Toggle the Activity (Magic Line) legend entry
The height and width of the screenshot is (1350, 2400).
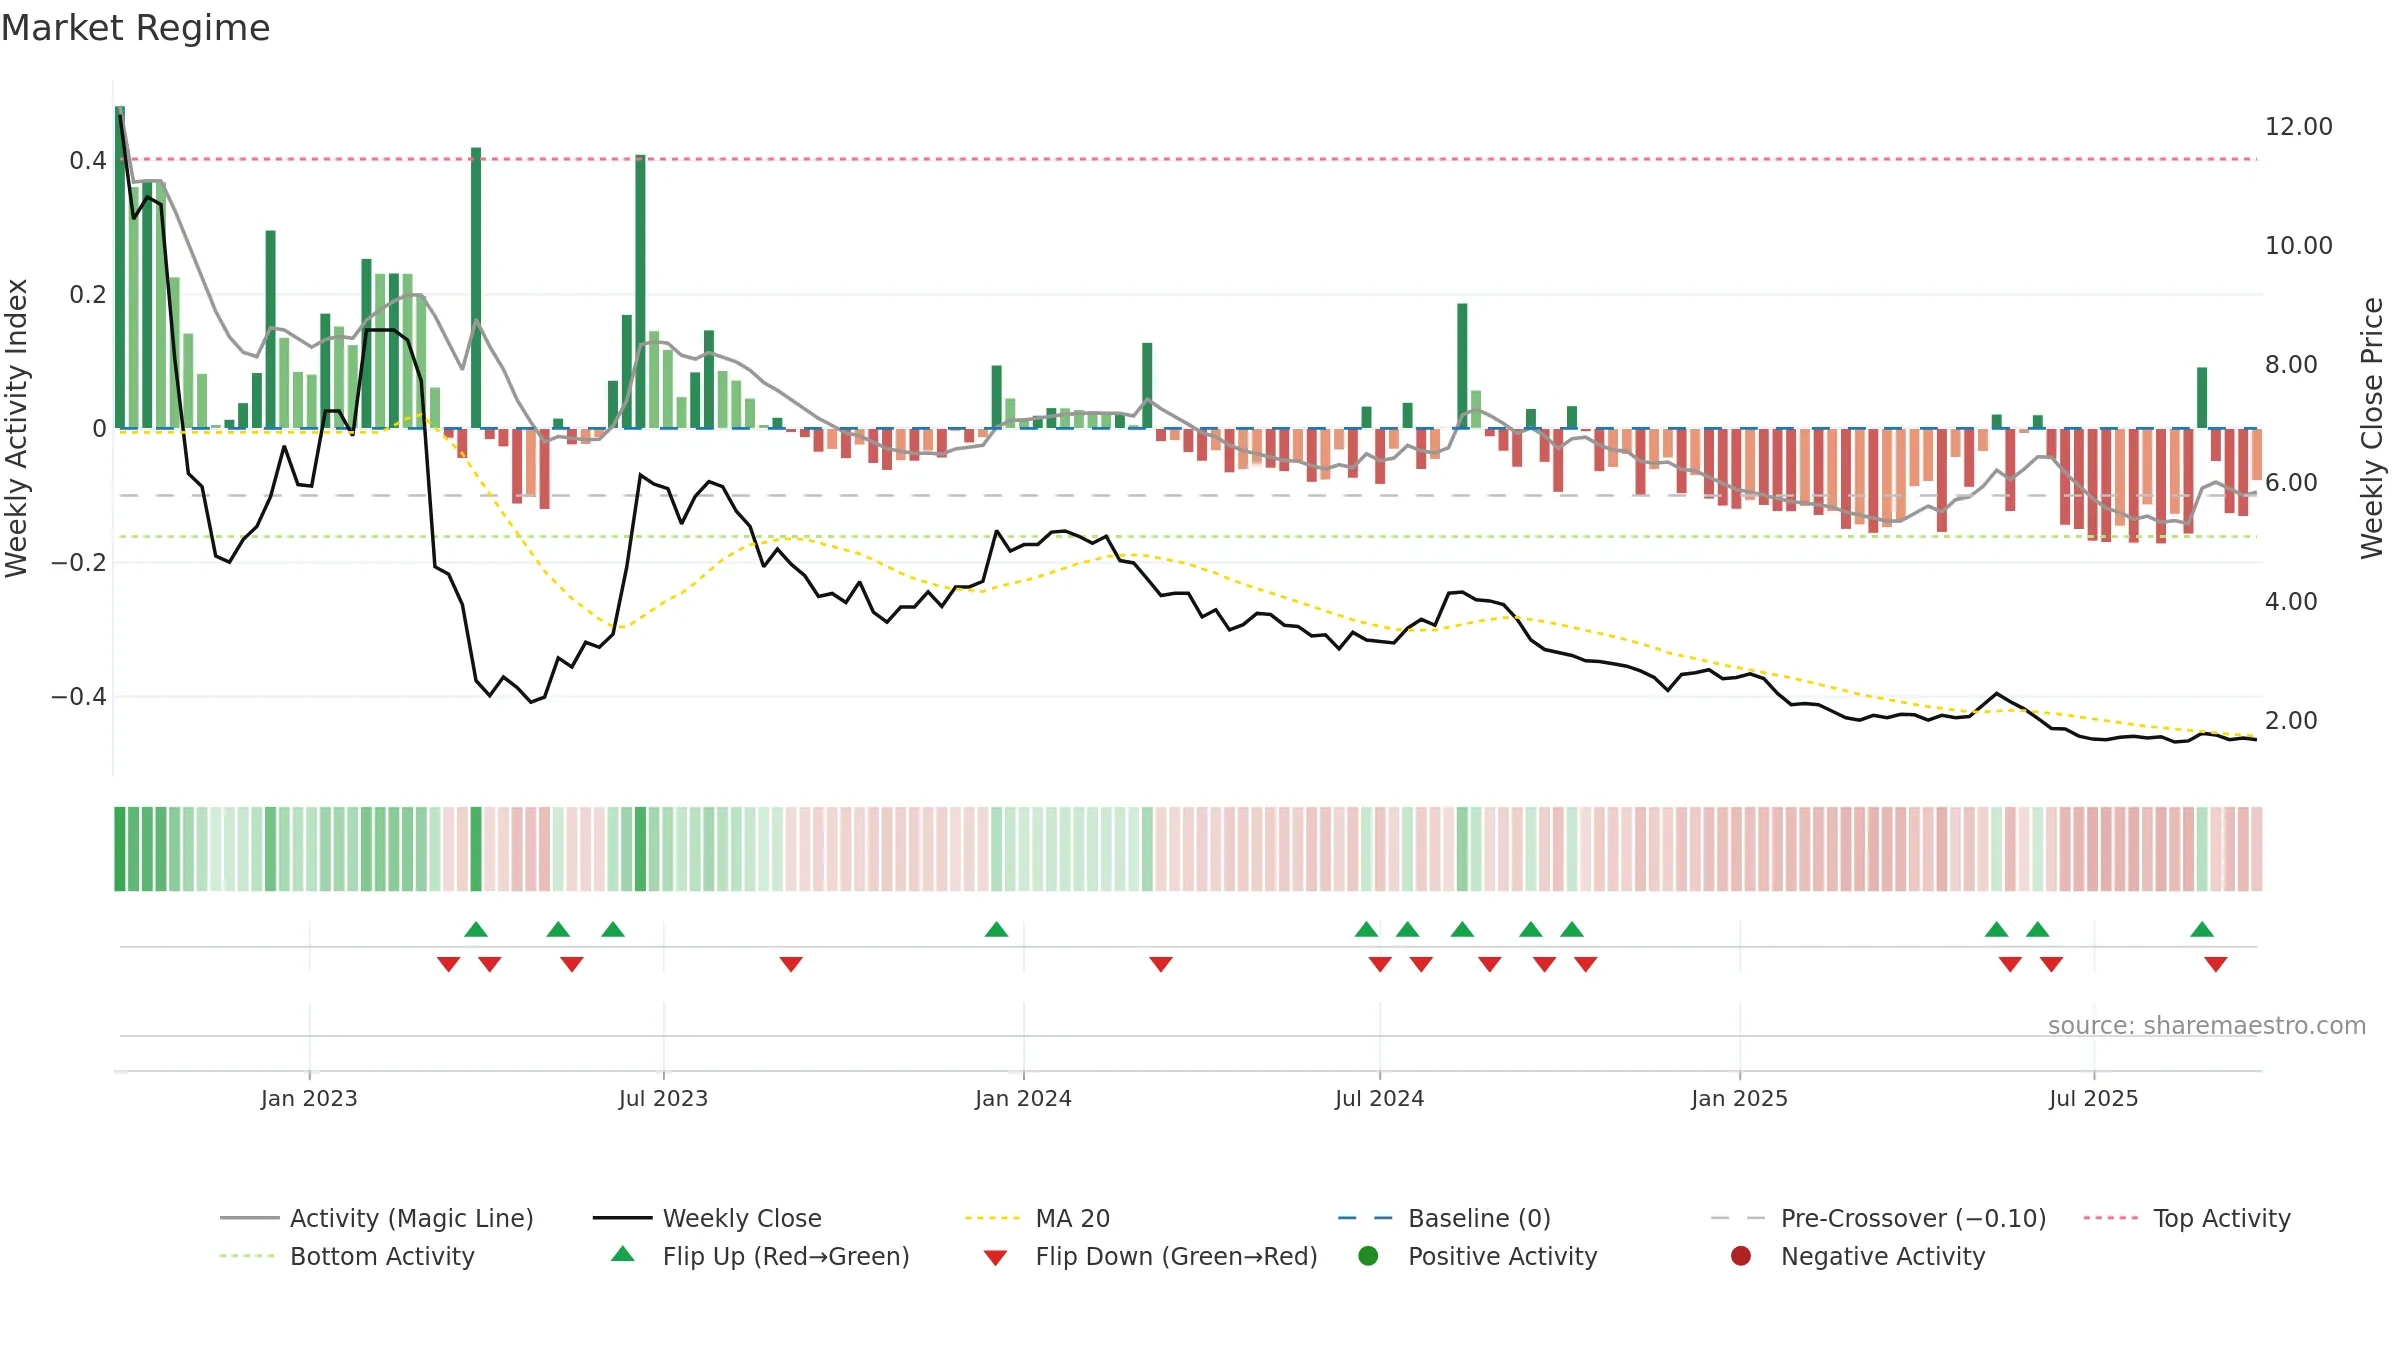point(377,1218)
